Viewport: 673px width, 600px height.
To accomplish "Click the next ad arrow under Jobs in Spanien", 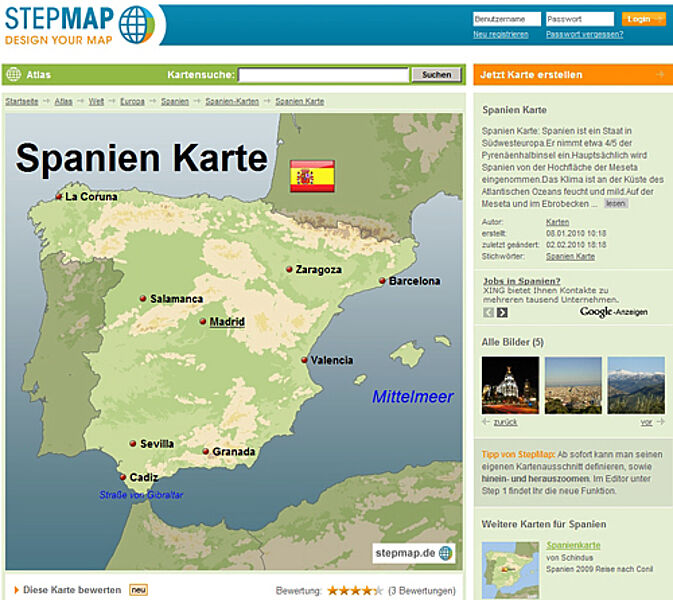I will pyautogui.click(x=502, y=313).
